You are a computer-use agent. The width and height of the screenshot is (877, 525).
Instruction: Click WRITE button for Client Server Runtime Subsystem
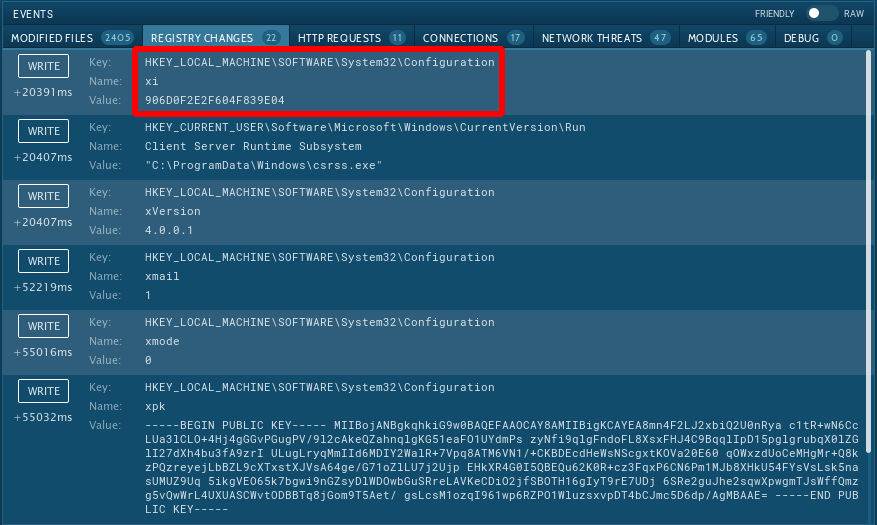pos(43,131)
